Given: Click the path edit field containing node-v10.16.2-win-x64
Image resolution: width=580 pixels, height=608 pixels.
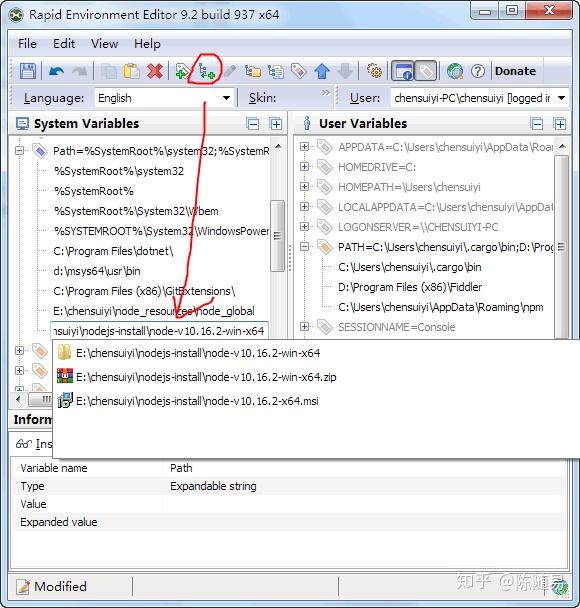Looking at the screenshot, I should pos(159,331).
